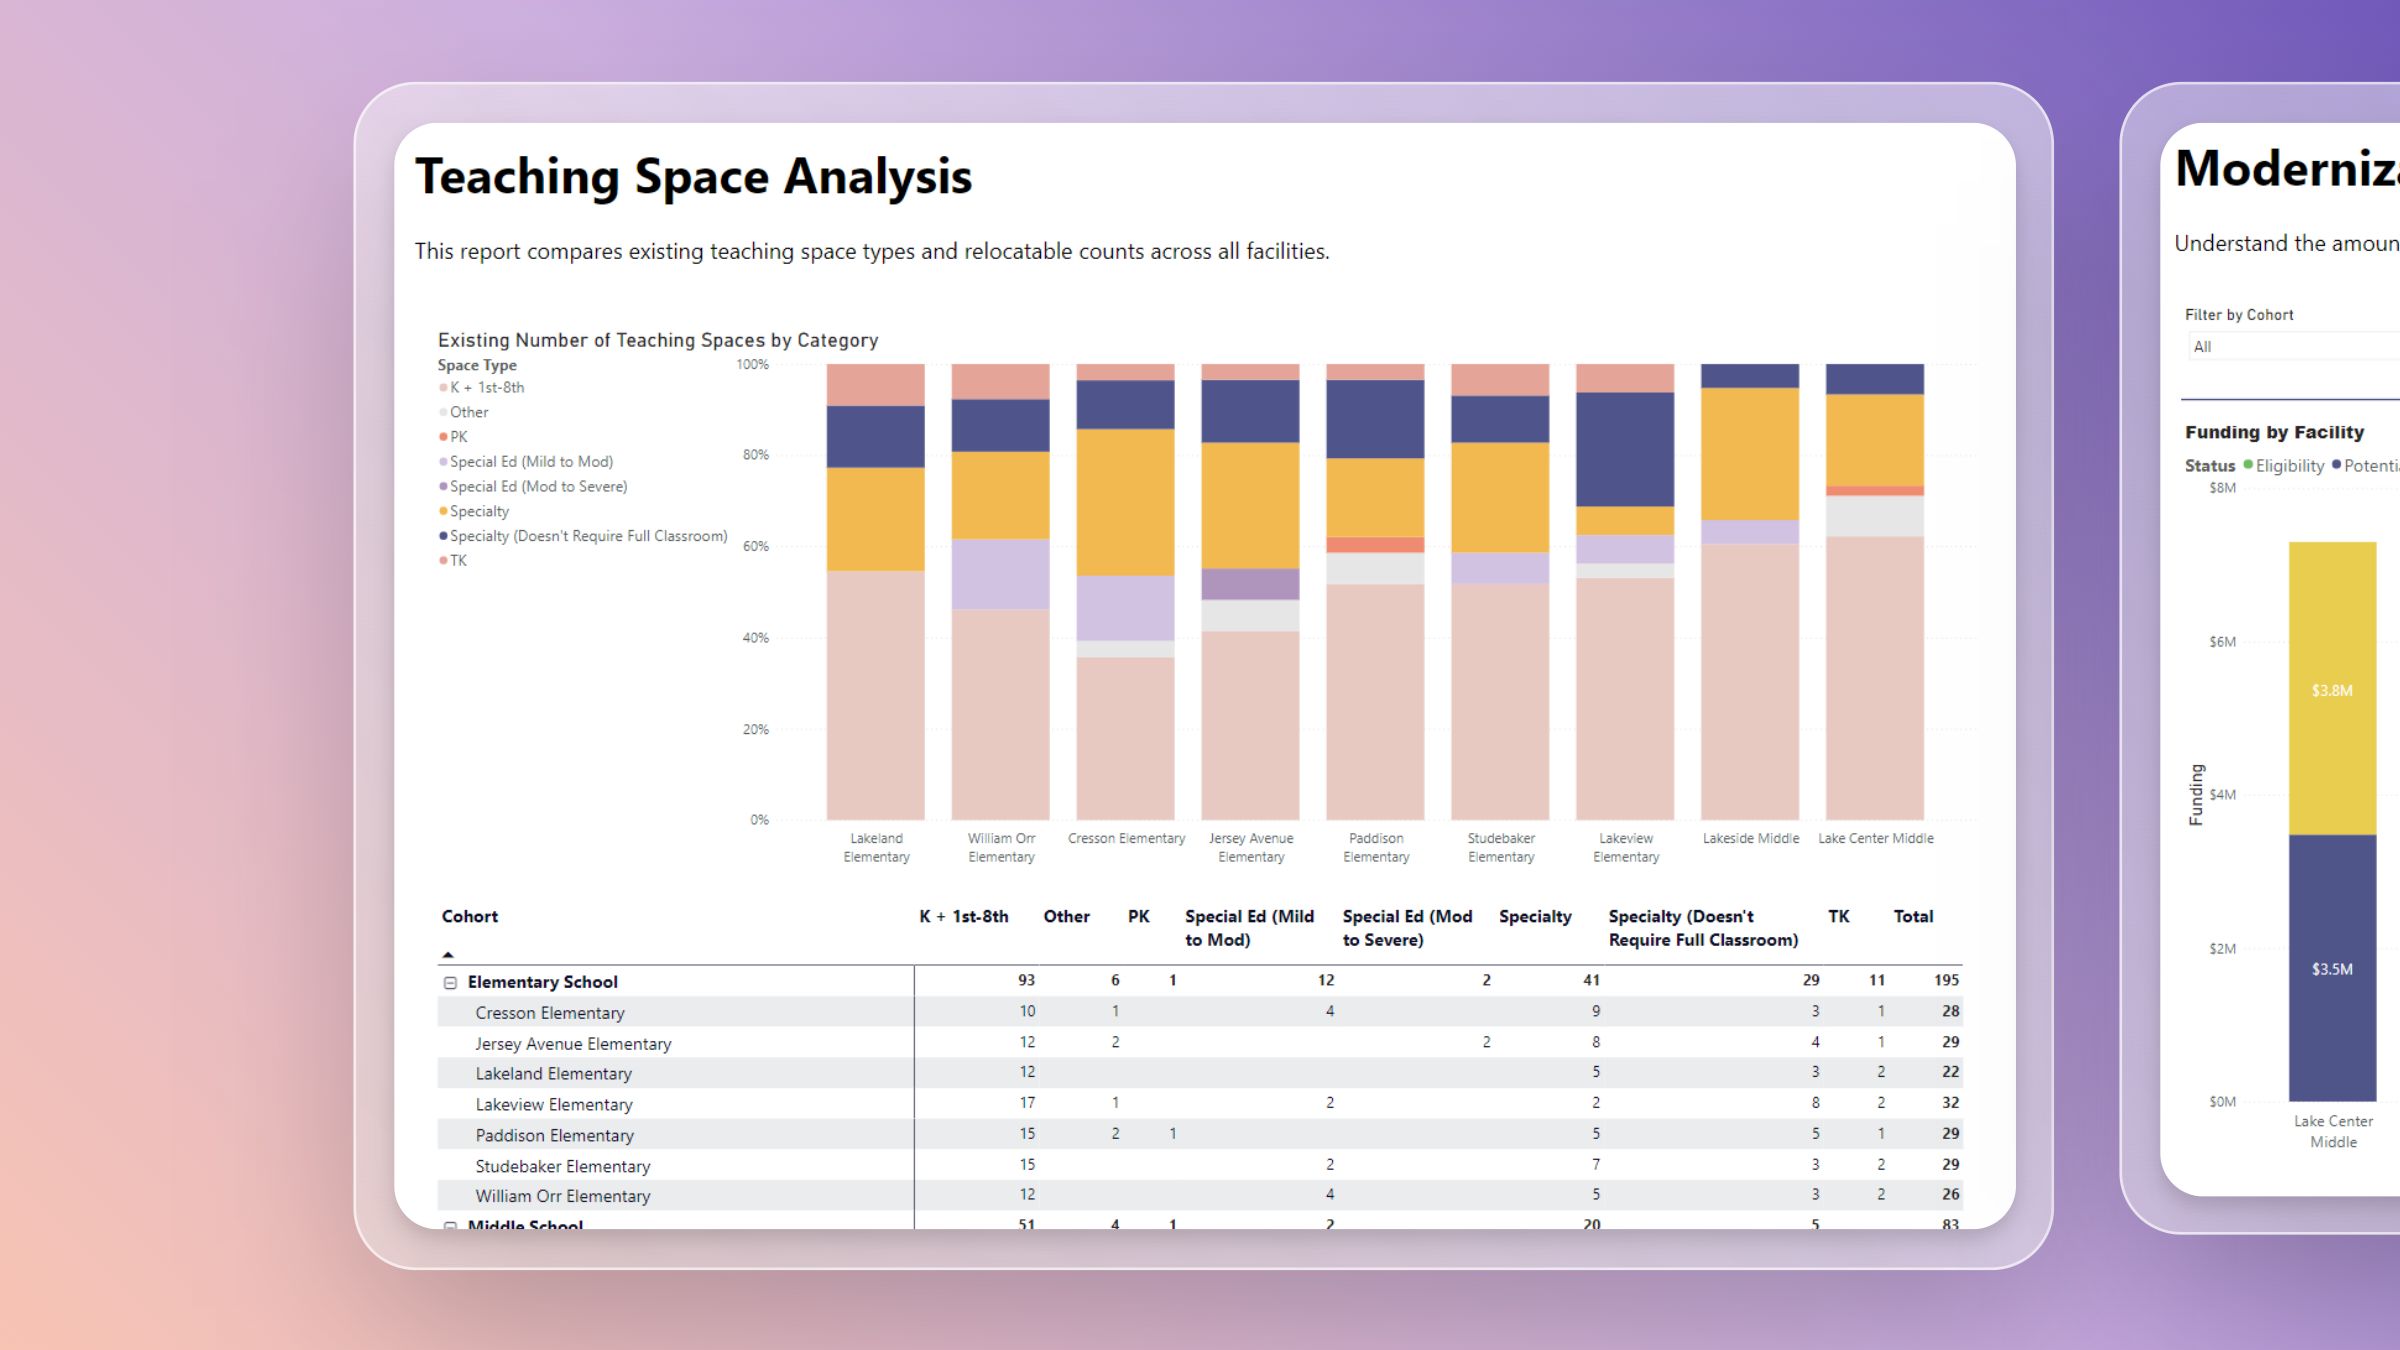Click yellow $3.8M segment of funding bar
This screenshot has height=1350, width=2400.
(x=2331, y=688)
